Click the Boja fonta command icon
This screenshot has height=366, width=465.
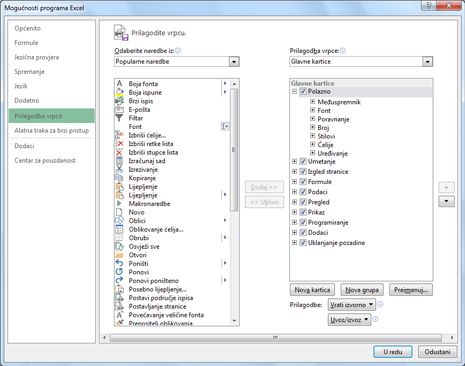click(x=119, y=84)
